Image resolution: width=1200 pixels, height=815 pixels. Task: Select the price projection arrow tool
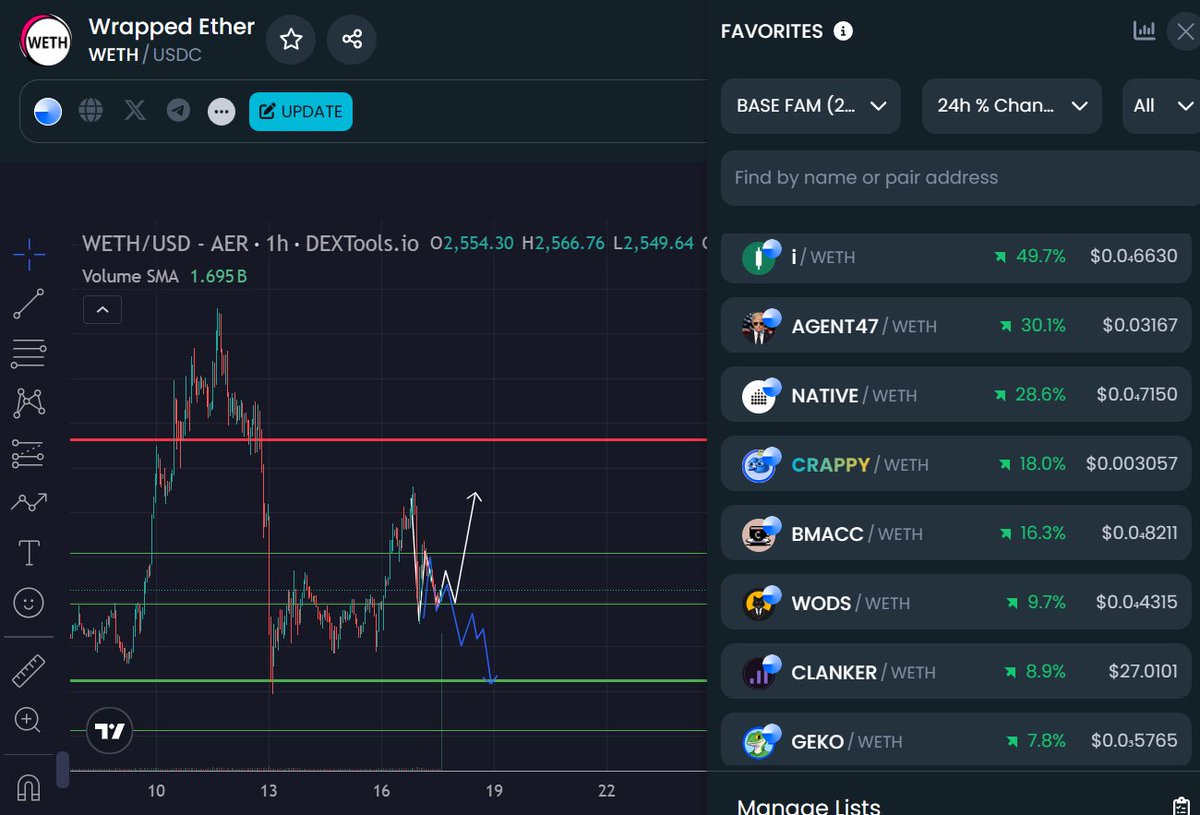point(29,503)
